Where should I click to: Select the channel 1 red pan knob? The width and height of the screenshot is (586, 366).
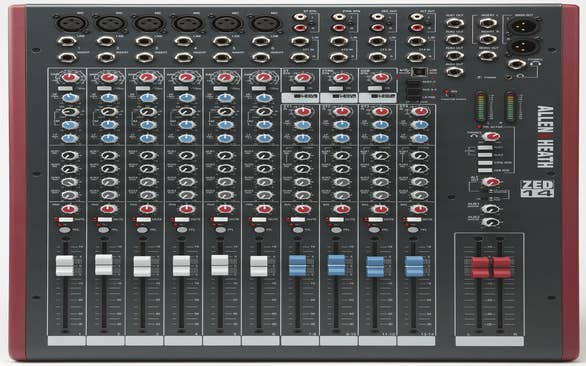[x=70, y=209]
